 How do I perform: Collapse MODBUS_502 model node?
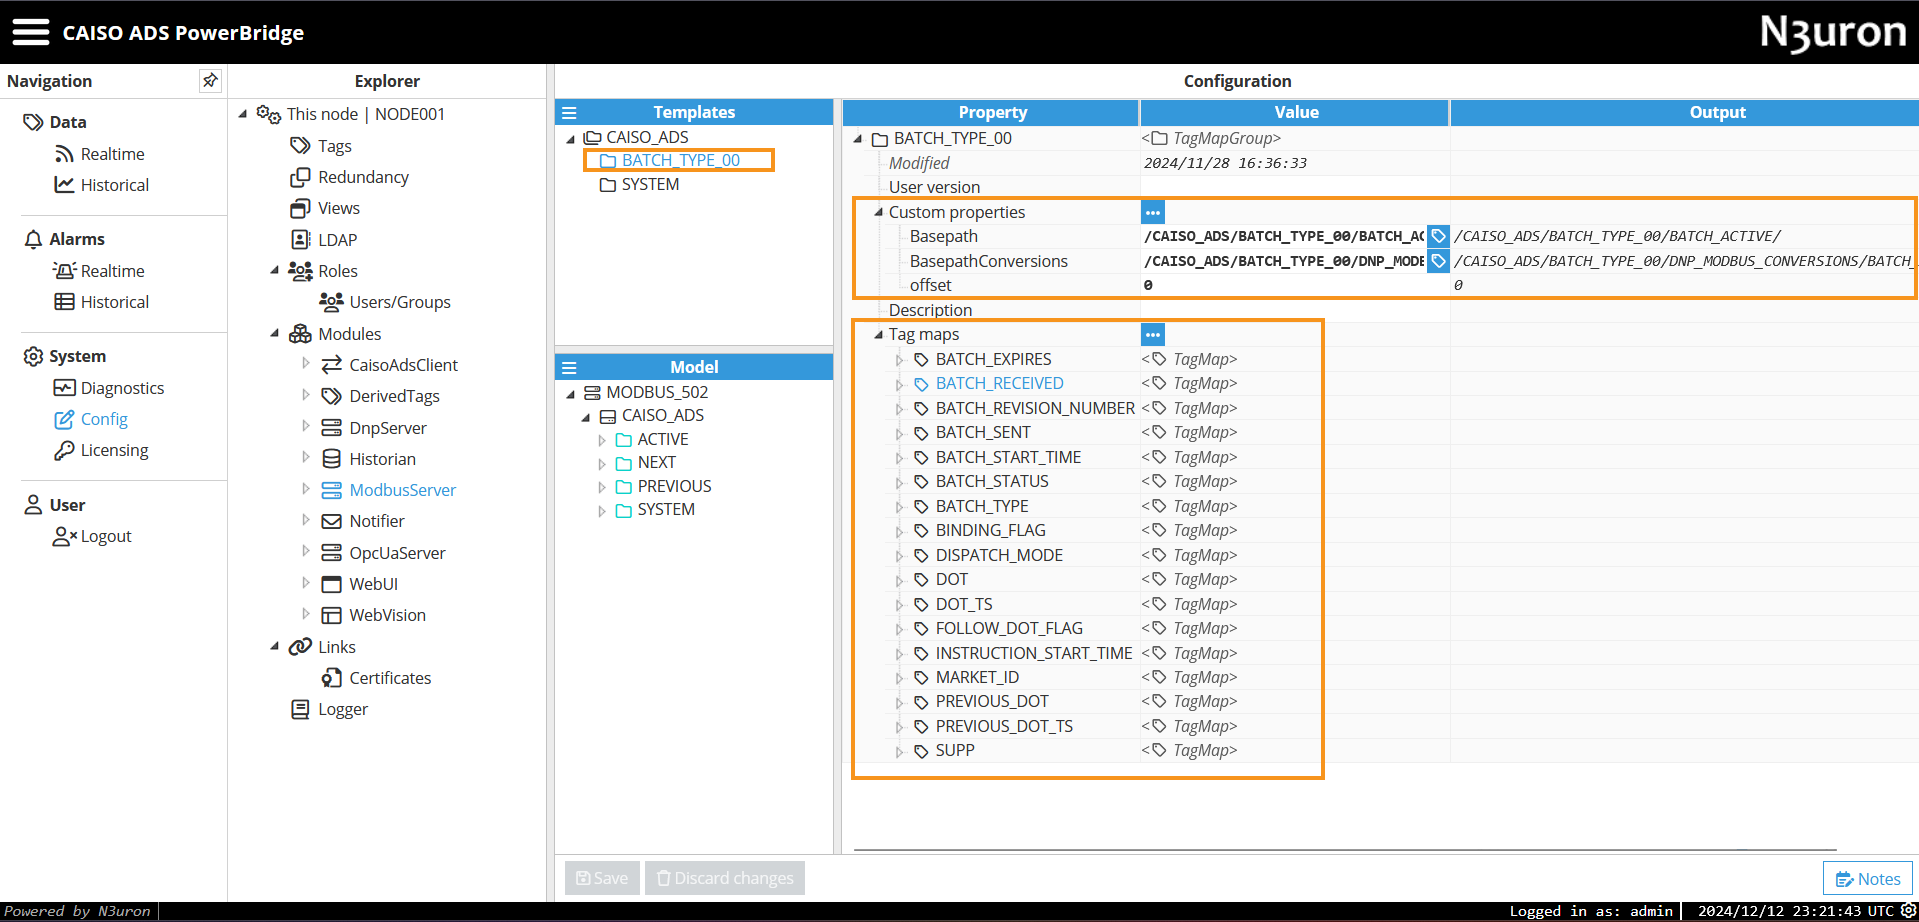coord(571,393)
